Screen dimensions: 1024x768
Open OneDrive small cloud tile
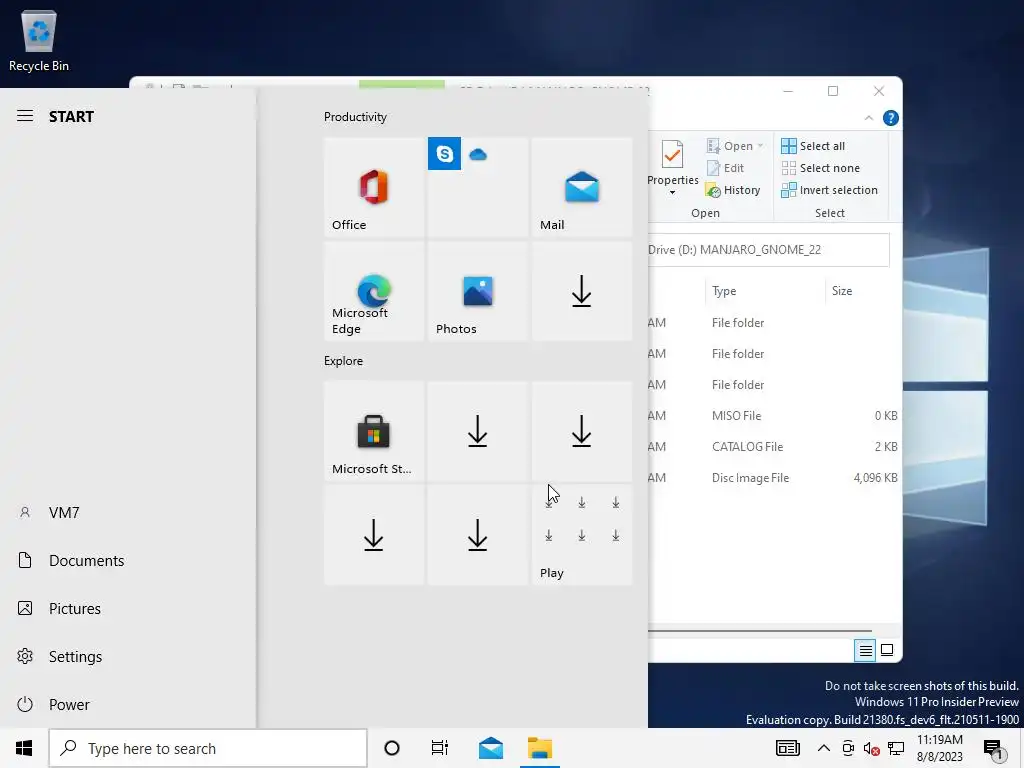click(x=478, y=154)
